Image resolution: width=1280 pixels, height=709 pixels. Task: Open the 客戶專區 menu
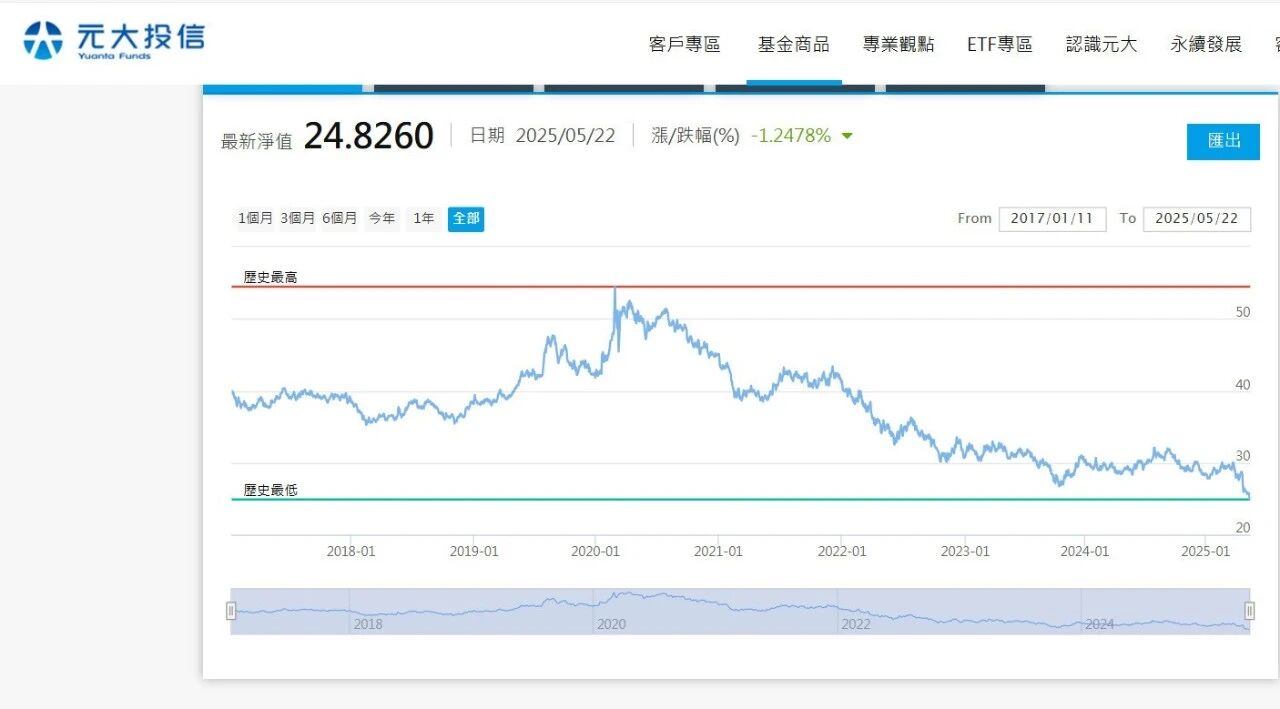pyautogui.click(x=684, y=44)
